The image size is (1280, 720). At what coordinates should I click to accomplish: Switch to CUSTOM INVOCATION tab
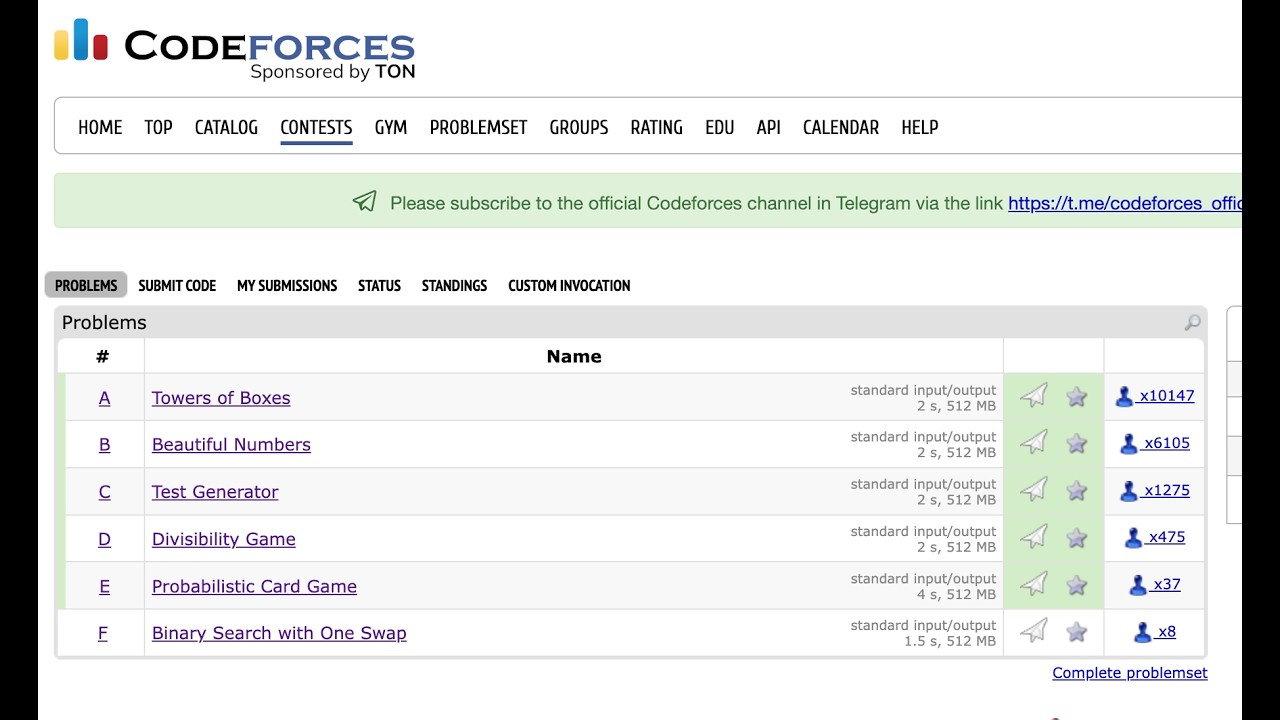(569, 285)
